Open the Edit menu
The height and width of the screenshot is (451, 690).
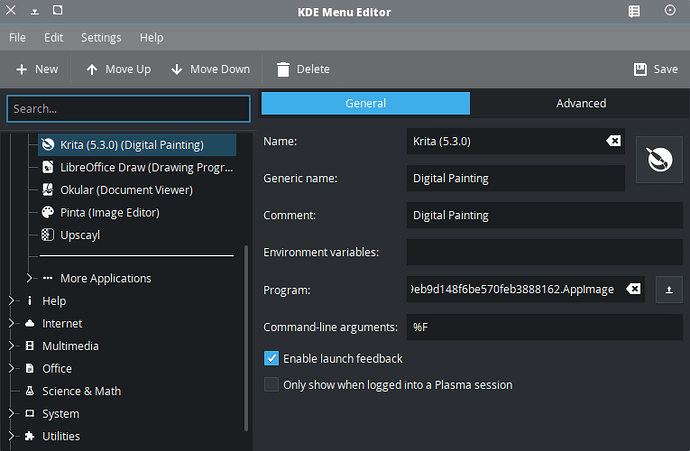53,37
